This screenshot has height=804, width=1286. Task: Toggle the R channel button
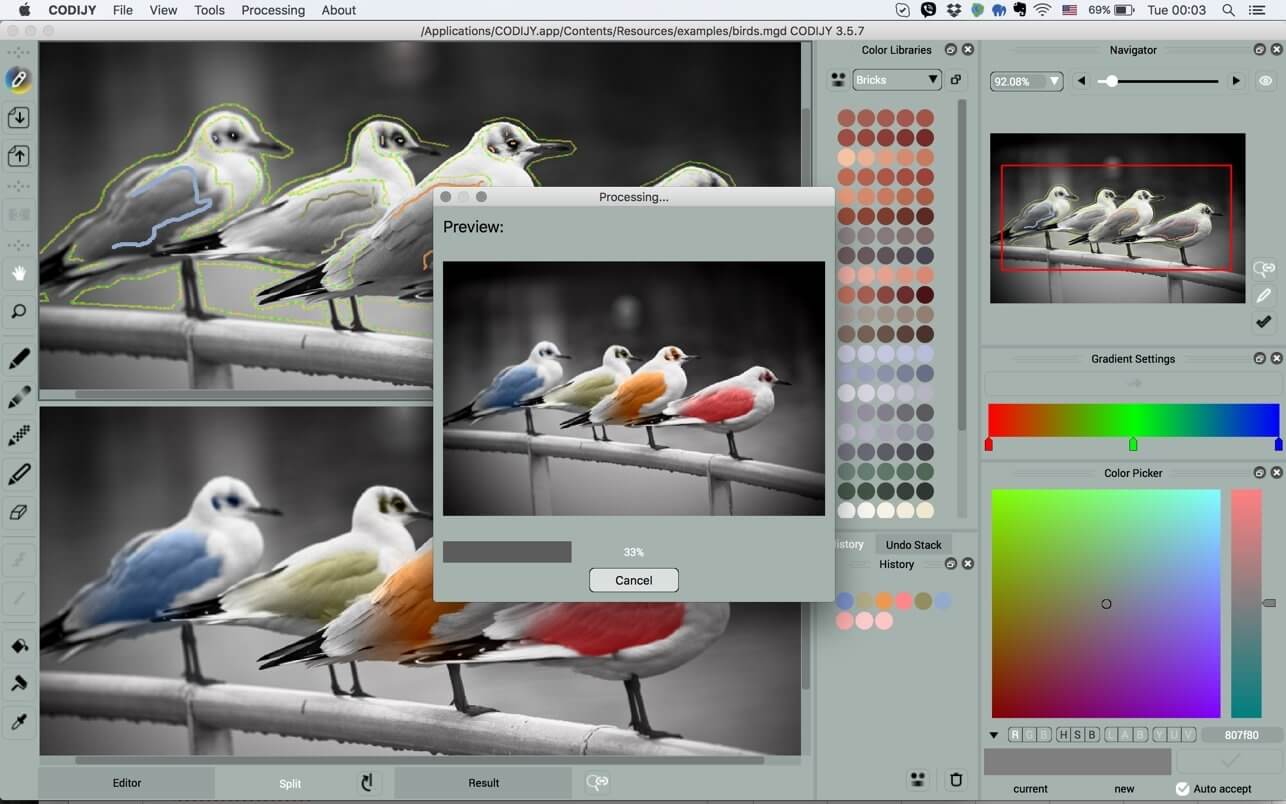1015,735
